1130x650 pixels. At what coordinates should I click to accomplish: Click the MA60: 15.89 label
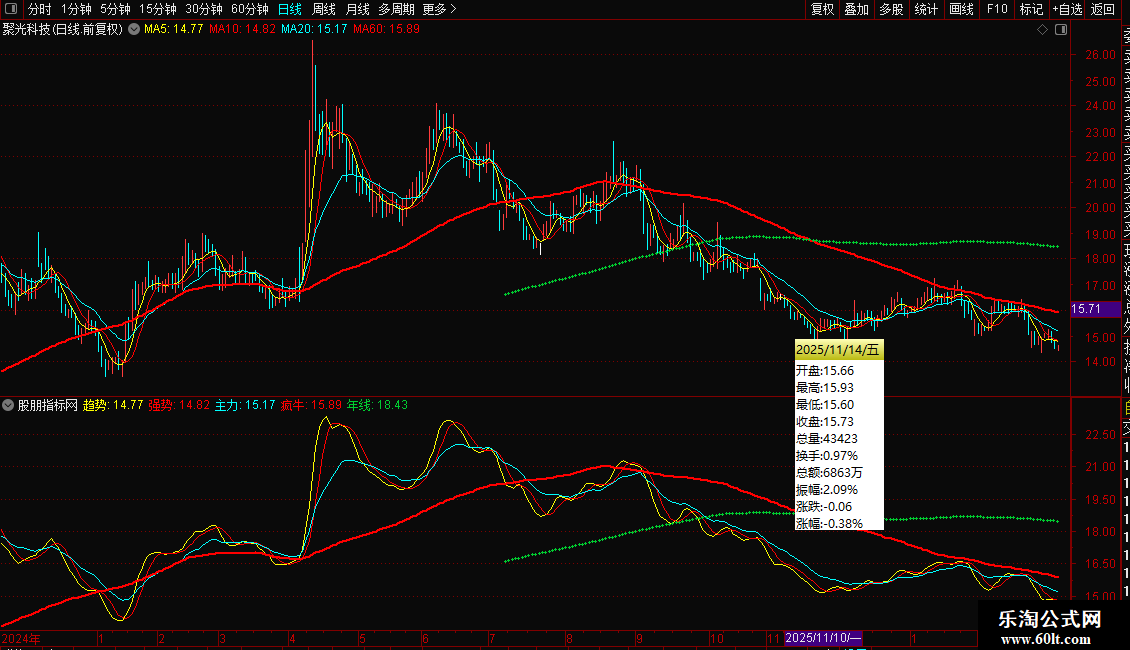click(386, 29)
